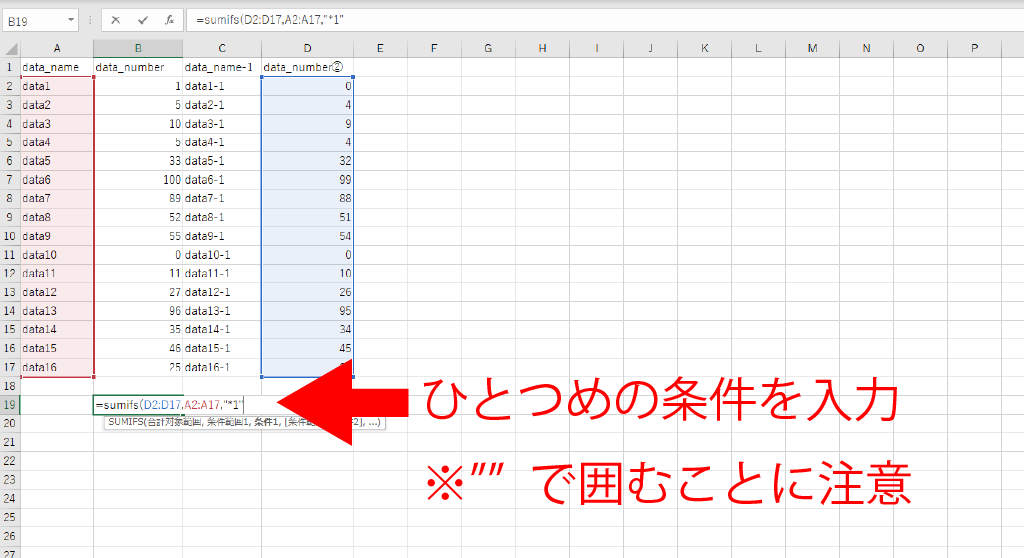Click the Cancel (X) icon in formula bar
The height and width of the screenshot is (558, 1024).
tap(116, 19)
